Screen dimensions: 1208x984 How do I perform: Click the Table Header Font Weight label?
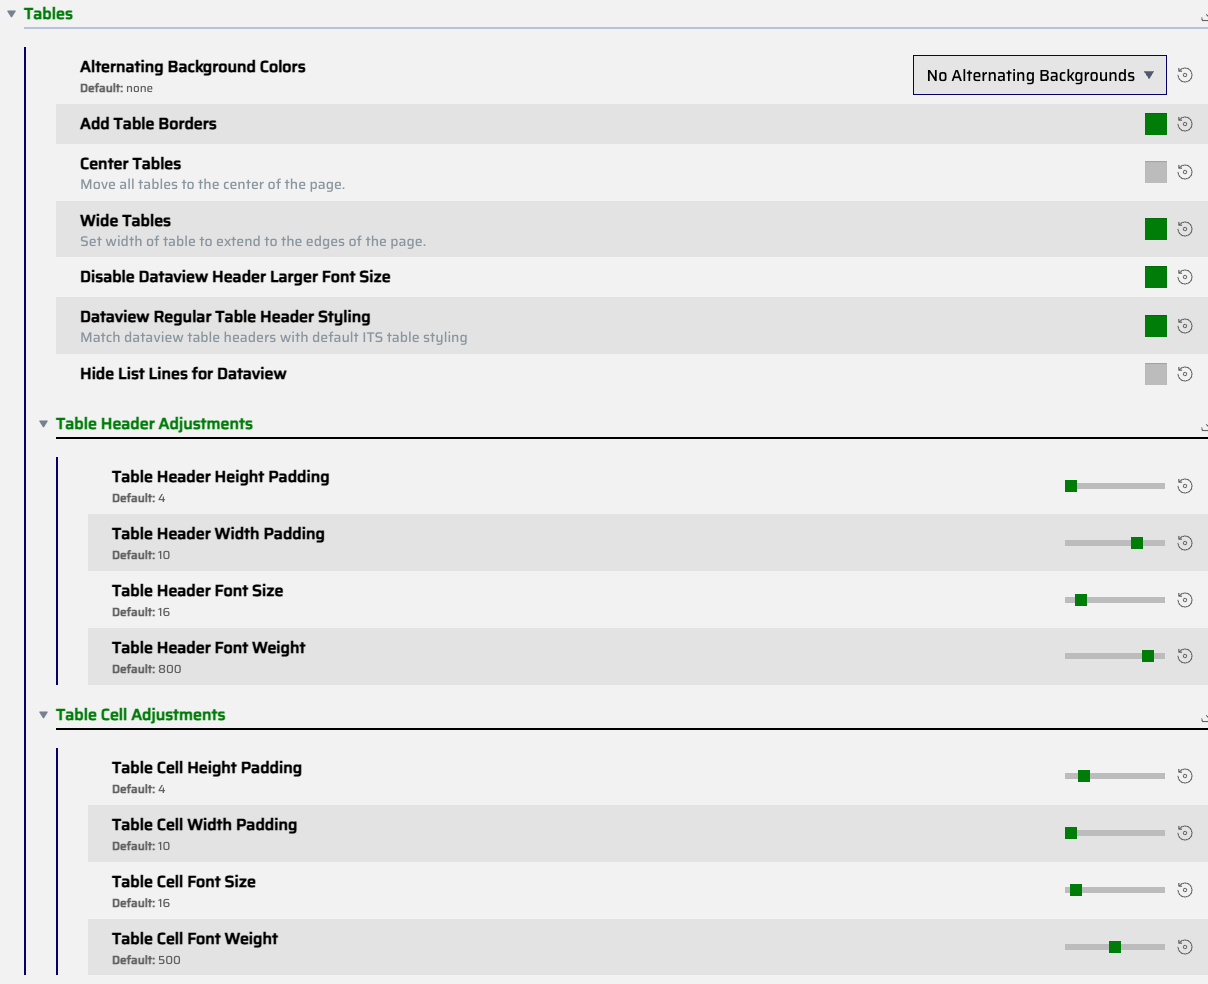tap(209, 648)
